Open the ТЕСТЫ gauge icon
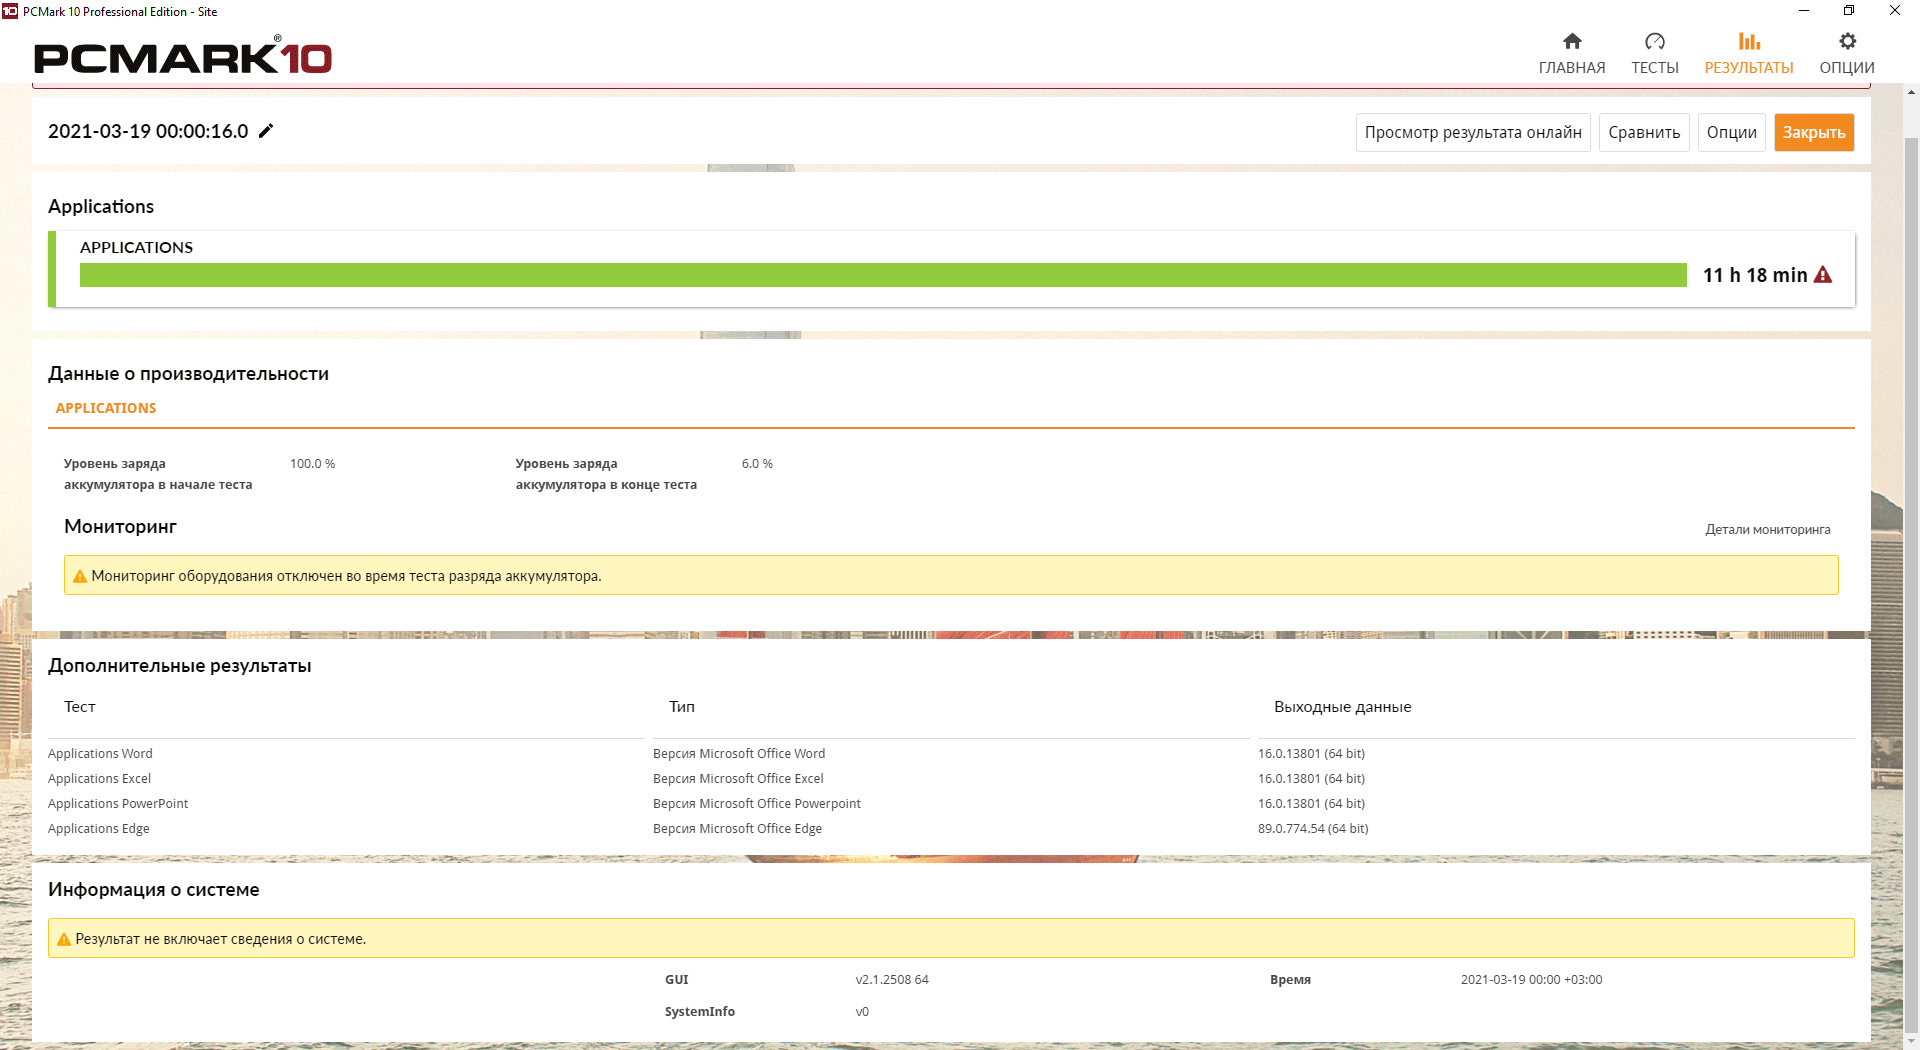1920x1050 pixels. (x=1655, y=41)
